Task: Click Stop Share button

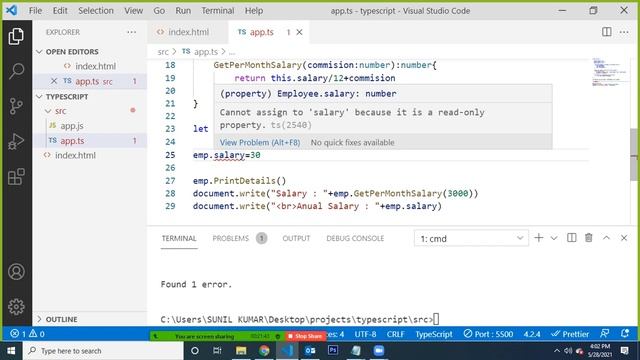Action: pos(305,336)
